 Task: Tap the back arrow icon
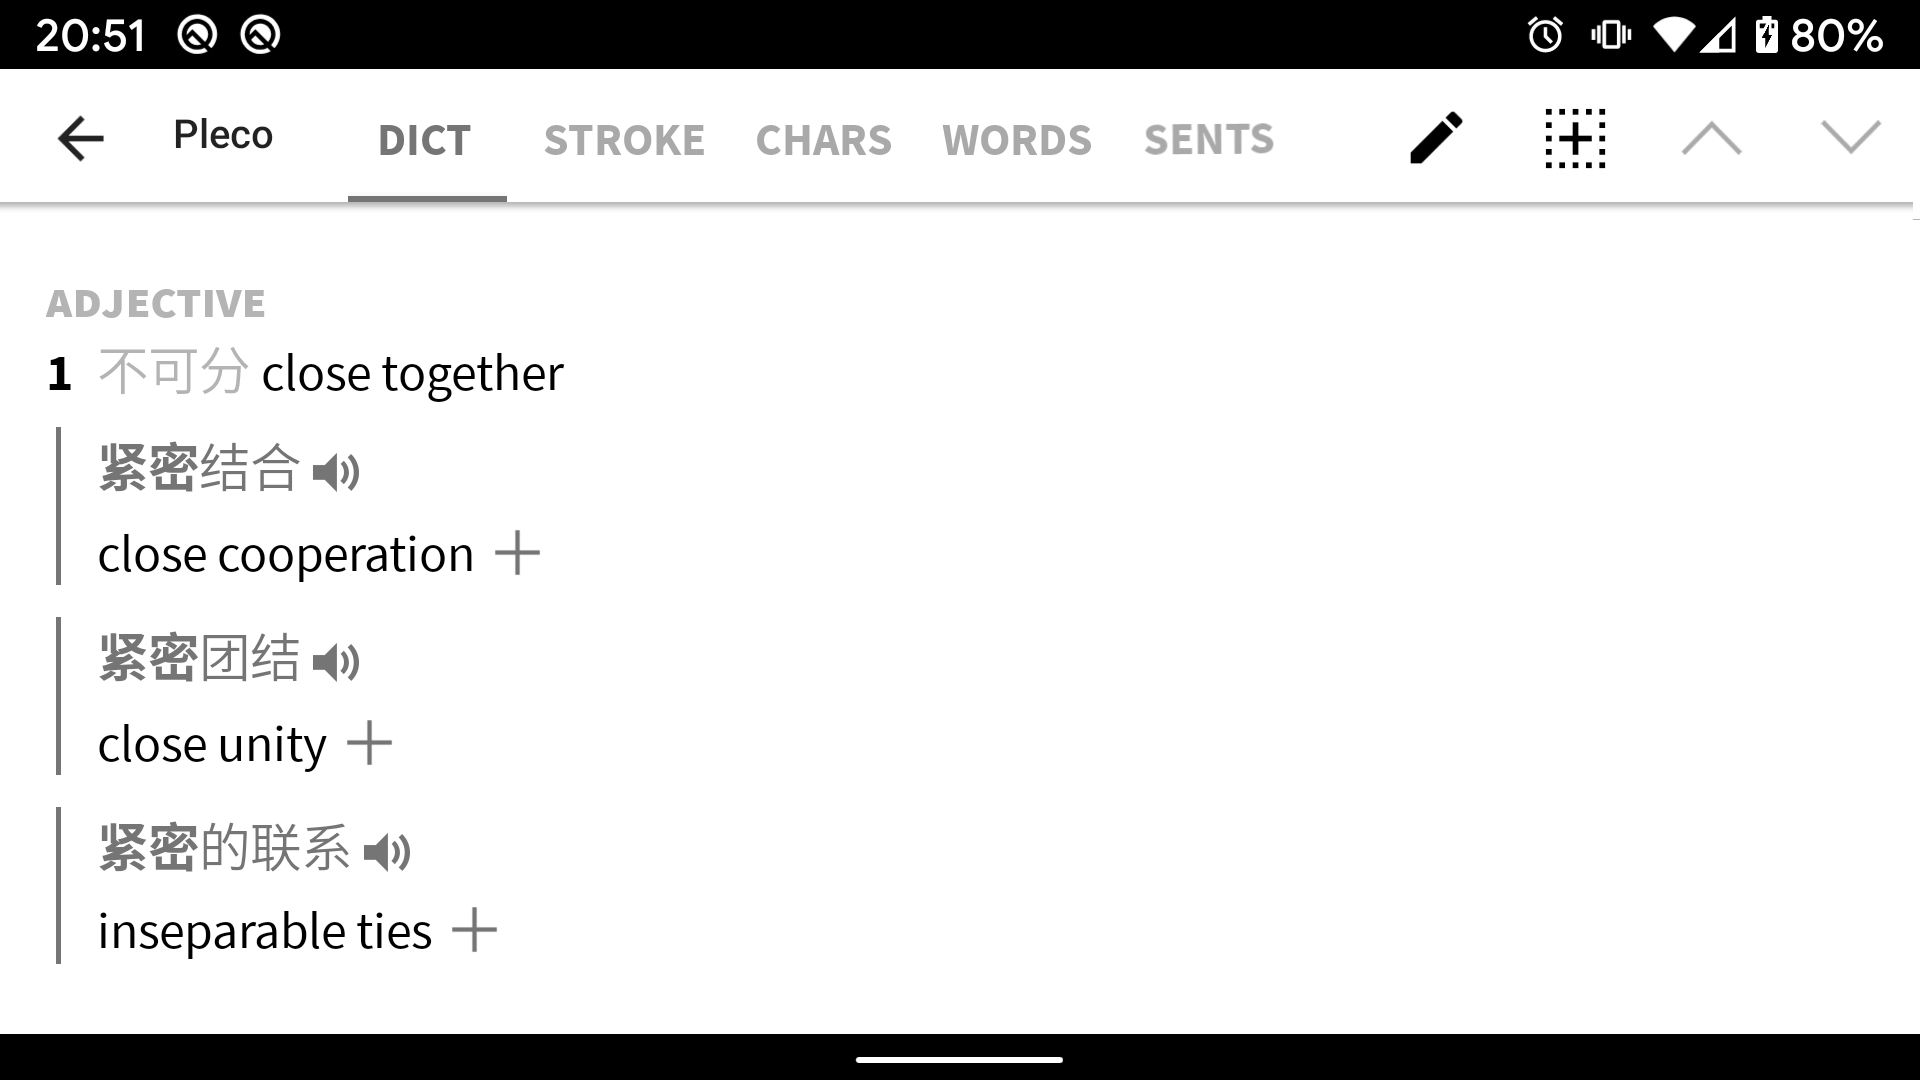[81, 138]
